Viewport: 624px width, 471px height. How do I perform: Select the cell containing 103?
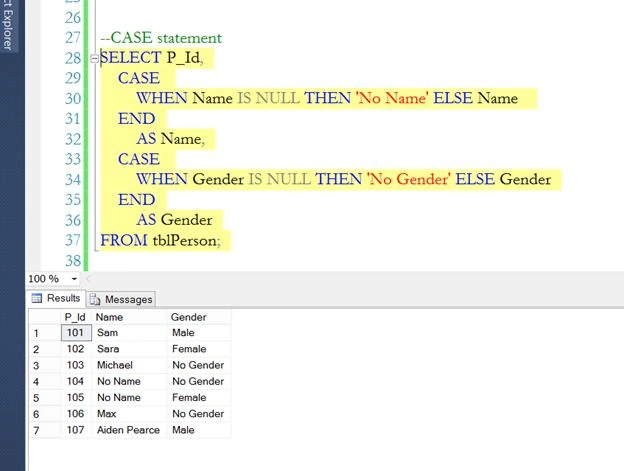[76, 365]
